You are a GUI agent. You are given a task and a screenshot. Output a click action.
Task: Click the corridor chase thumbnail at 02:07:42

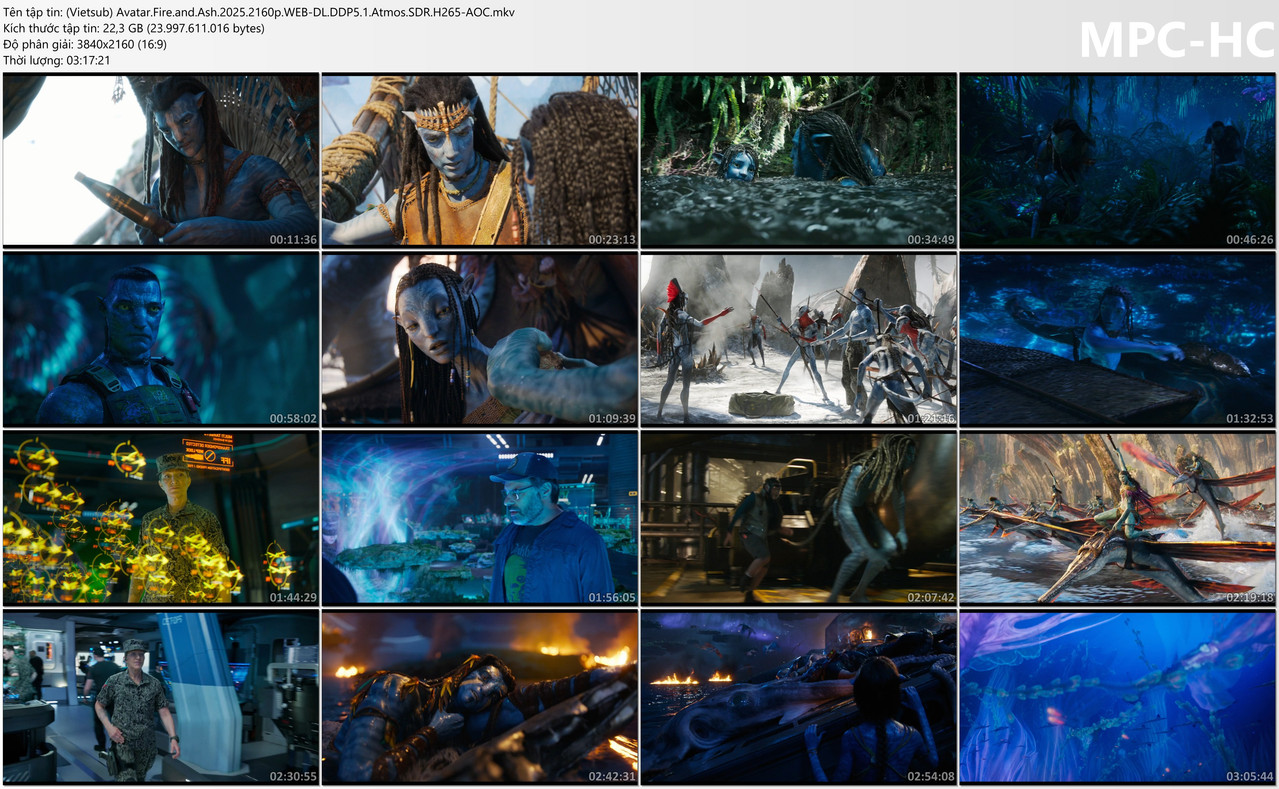point(799,518)
